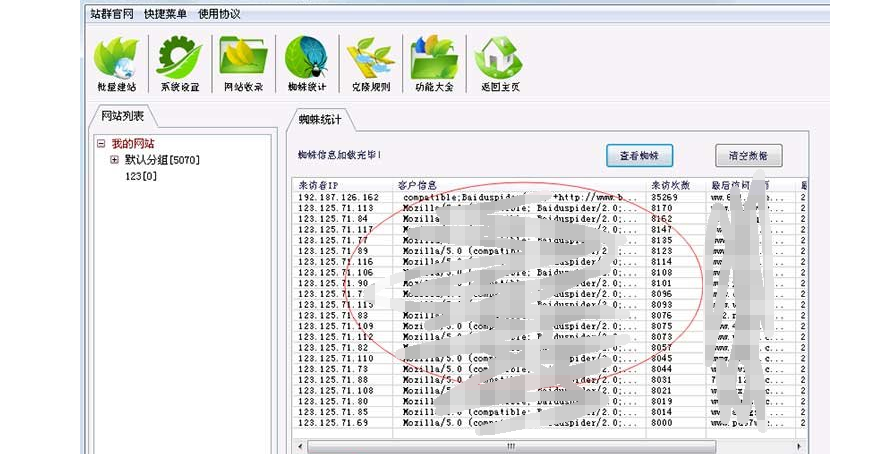The image size is (873, 454).
Task: Open the 快捷菜单 menu
Action: click(165, 14)
